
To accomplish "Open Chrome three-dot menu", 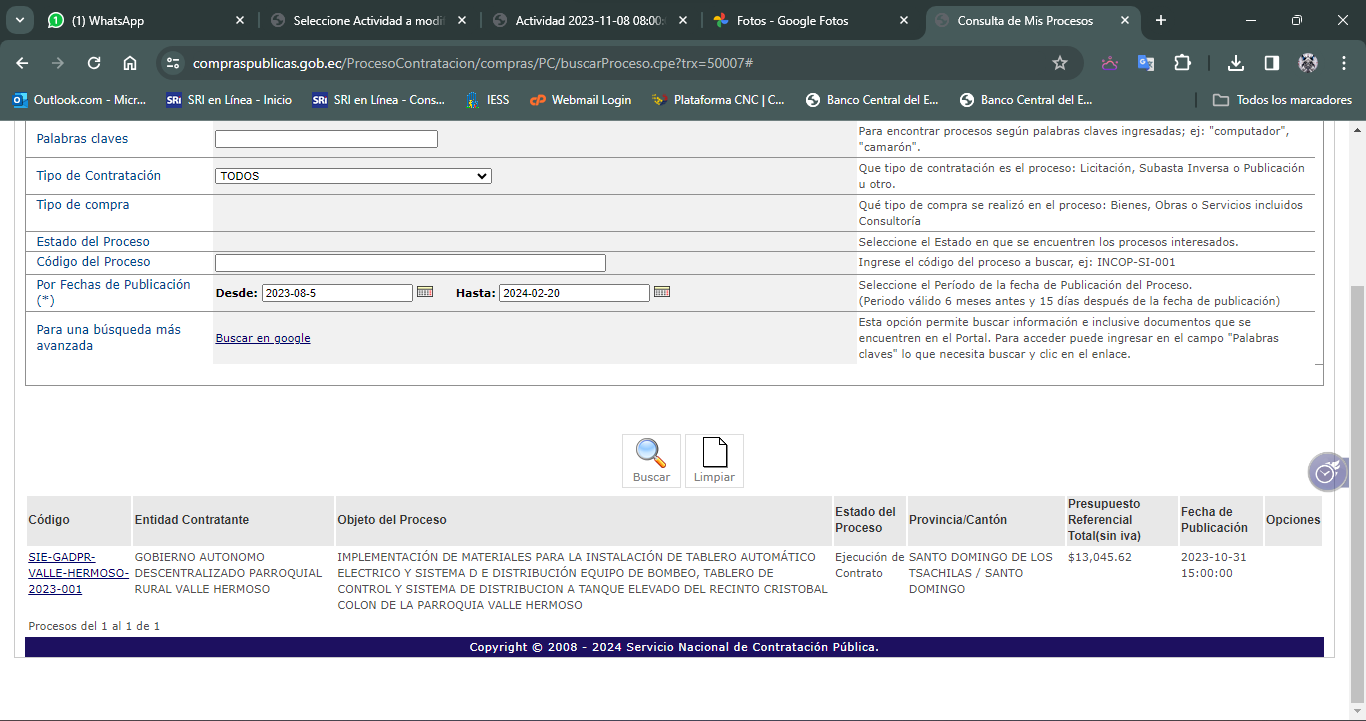I will 1344,63.
